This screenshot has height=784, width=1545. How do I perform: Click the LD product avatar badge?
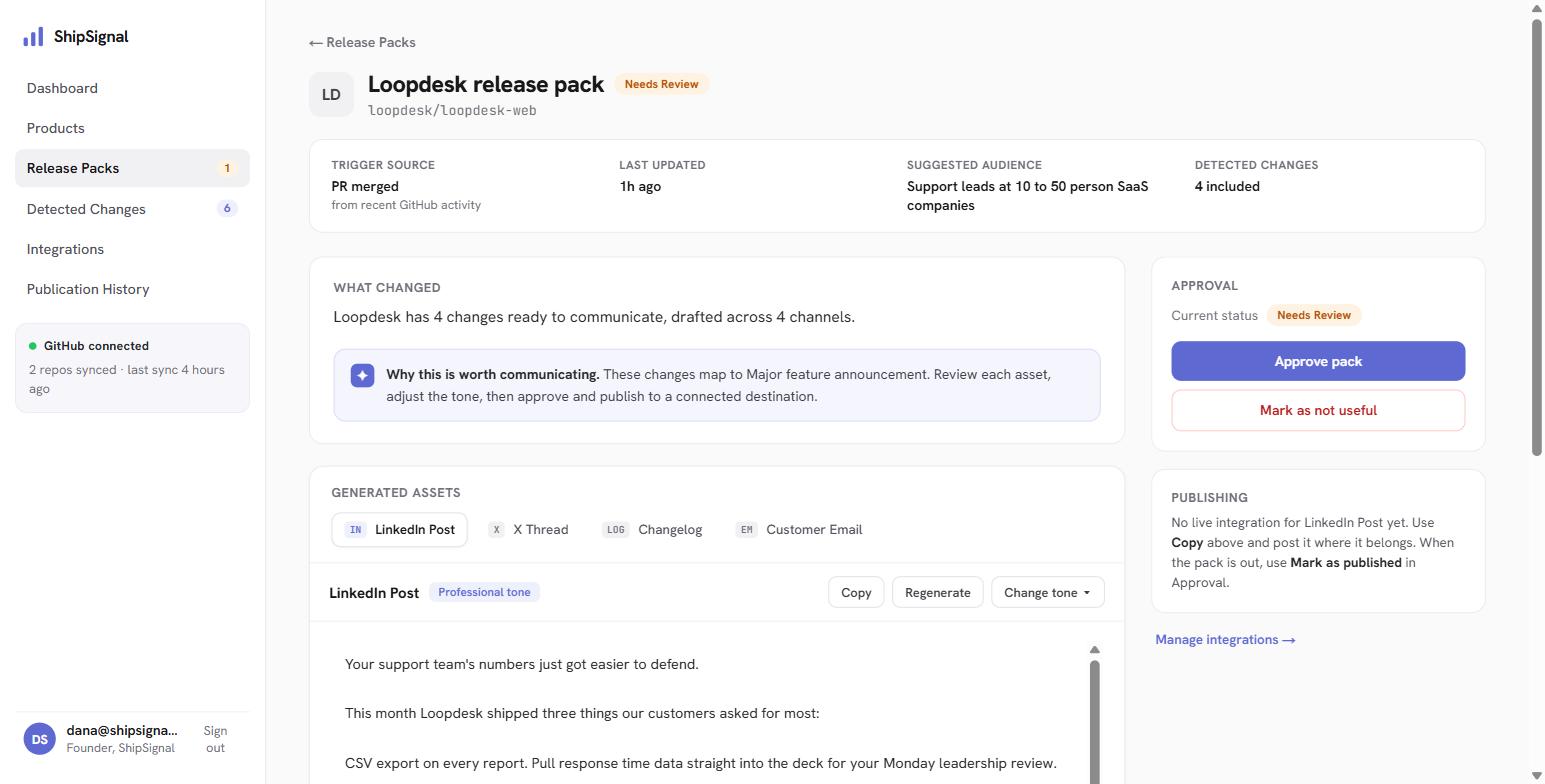coord(331,95)
